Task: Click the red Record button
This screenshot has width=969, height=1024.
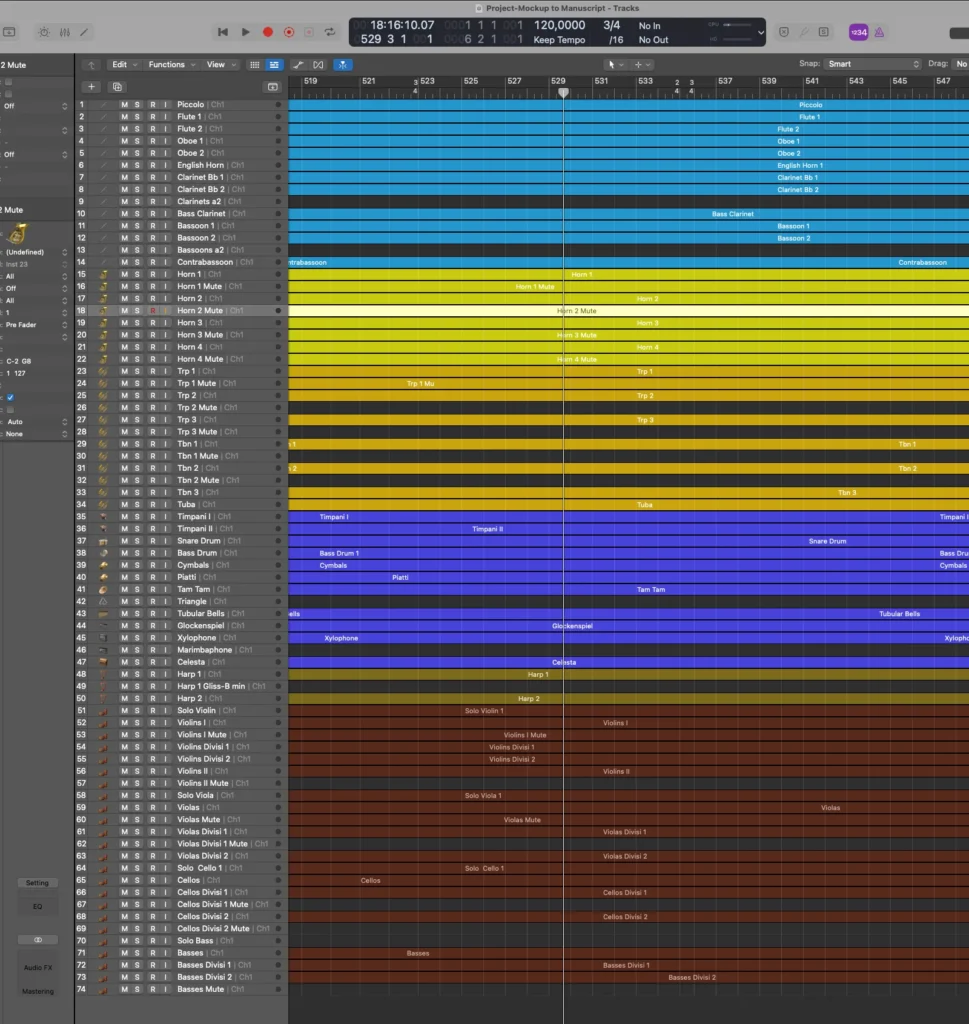Action: click(268, 32)
